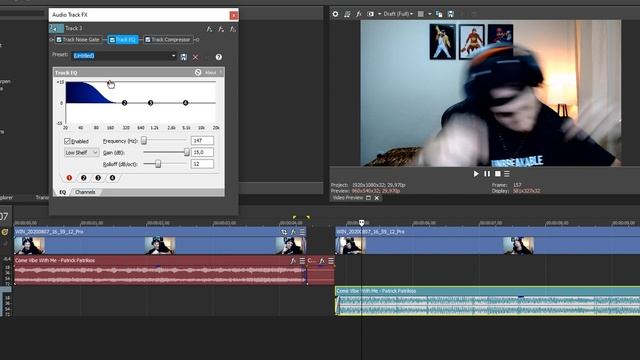
Task: Click the Gain (dB) slider handle
Action: point(187,152)
